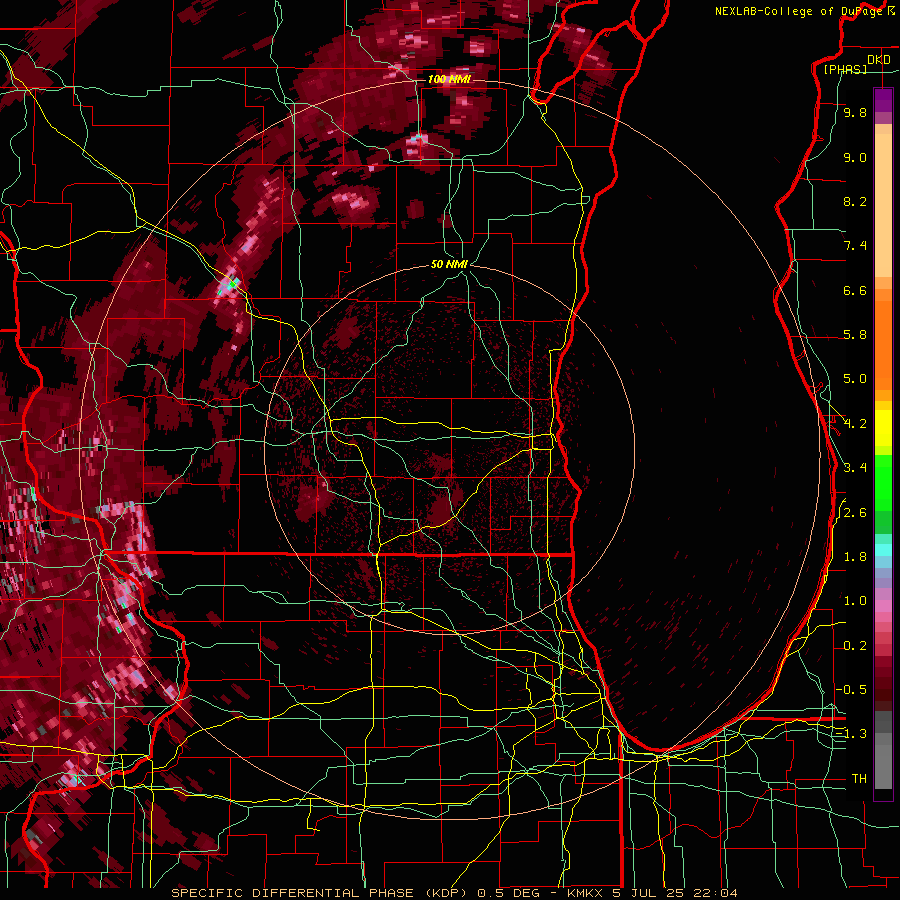Click the 1.0 scale label
Image resolution: width=900 pixels, height=900 pixels.
coord(855,602)
